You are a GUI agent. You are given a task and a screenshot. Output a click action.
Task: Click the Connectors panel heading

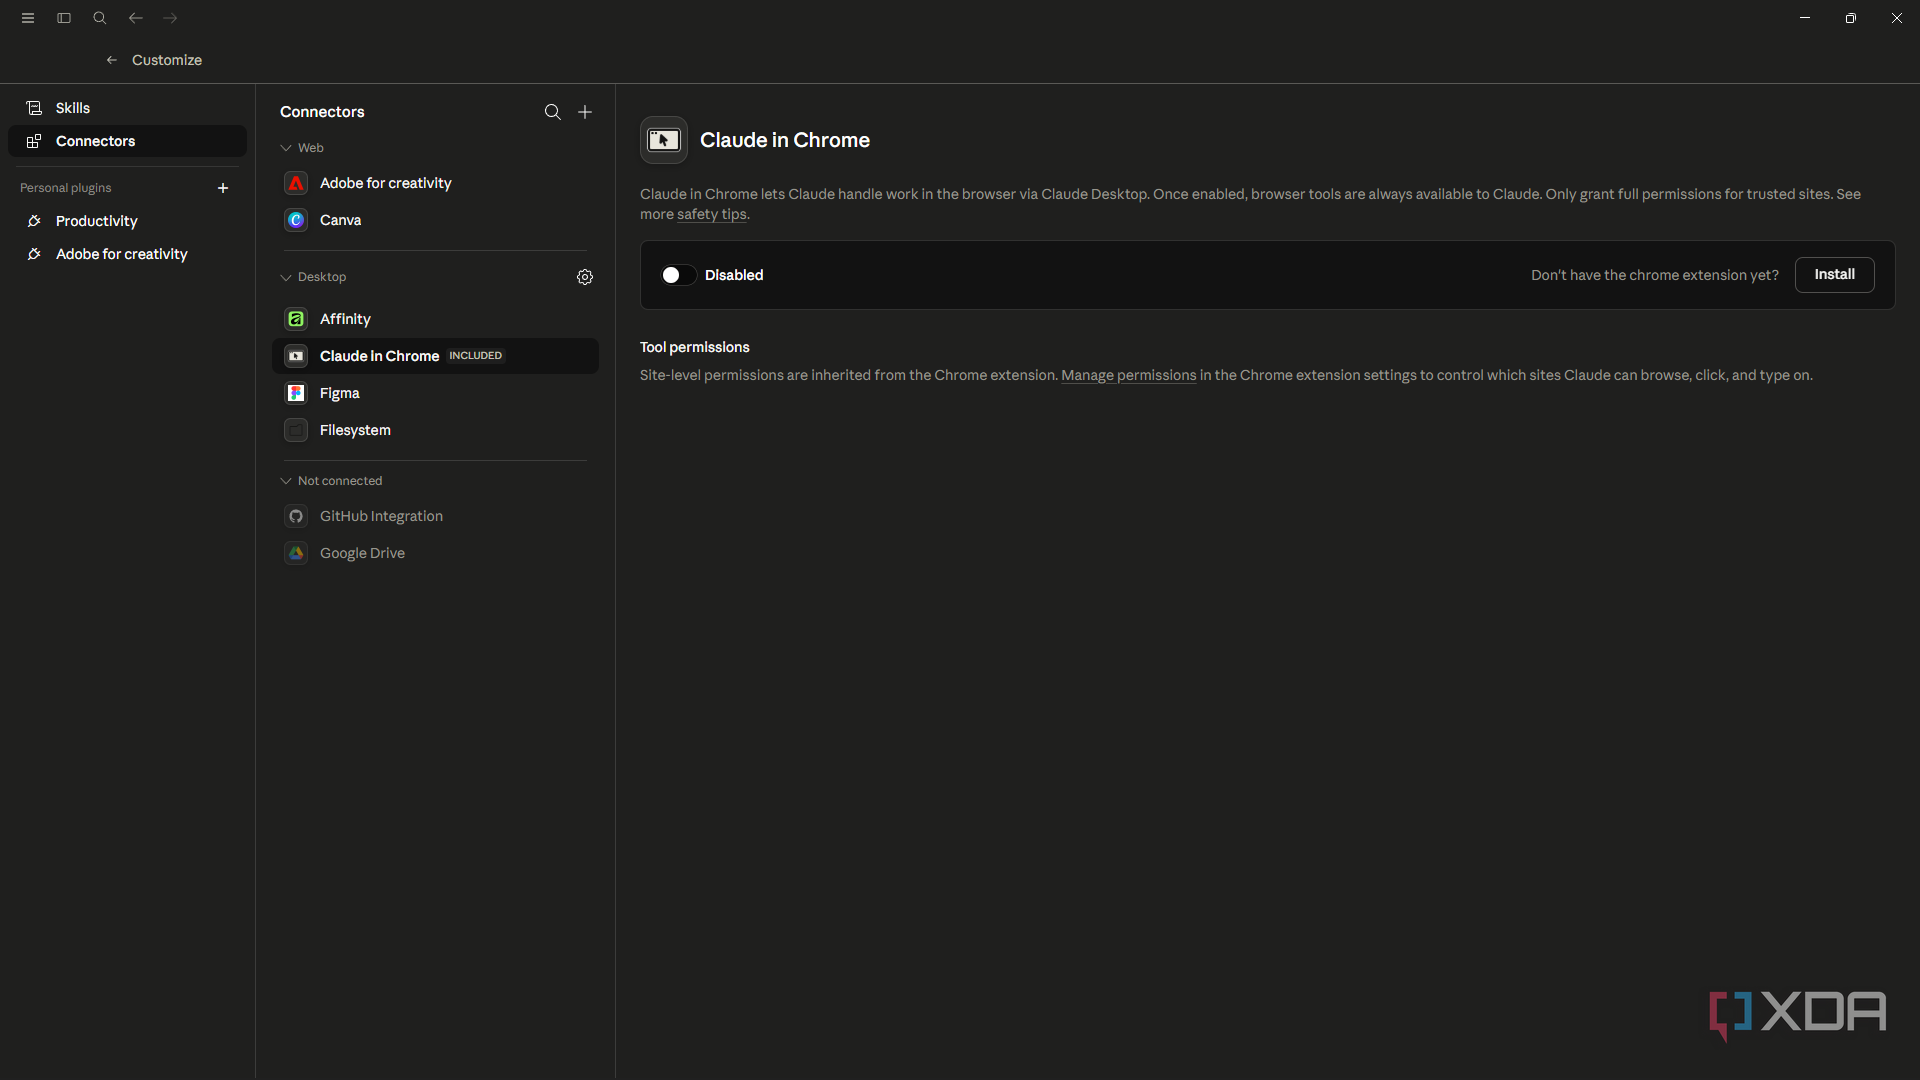322,112
